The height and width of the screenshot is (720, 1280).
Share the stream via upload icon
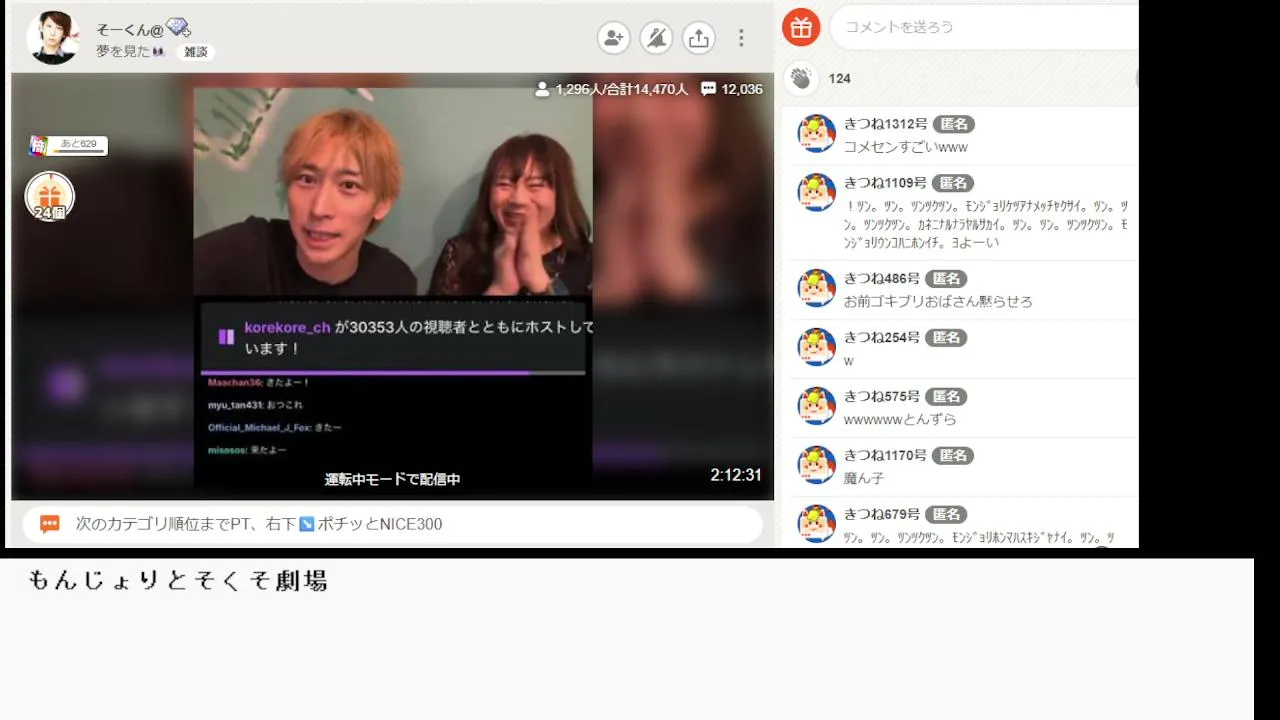(x=699, y=38)
